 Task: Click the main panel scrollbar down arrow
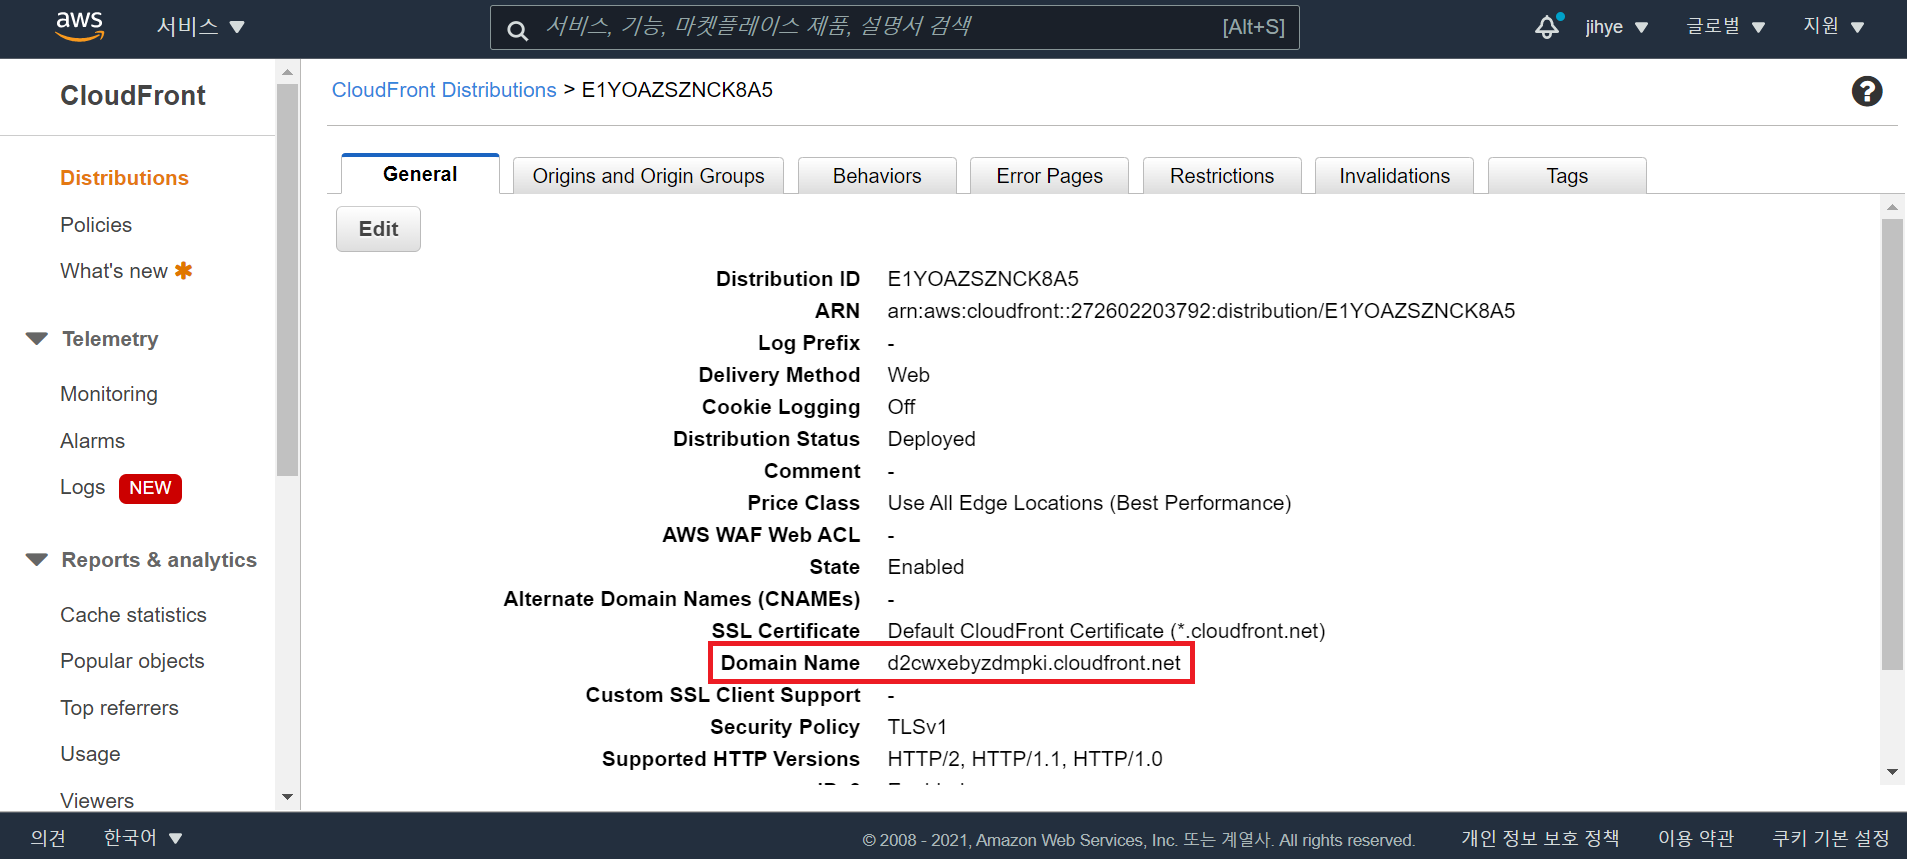point(1892,772)
